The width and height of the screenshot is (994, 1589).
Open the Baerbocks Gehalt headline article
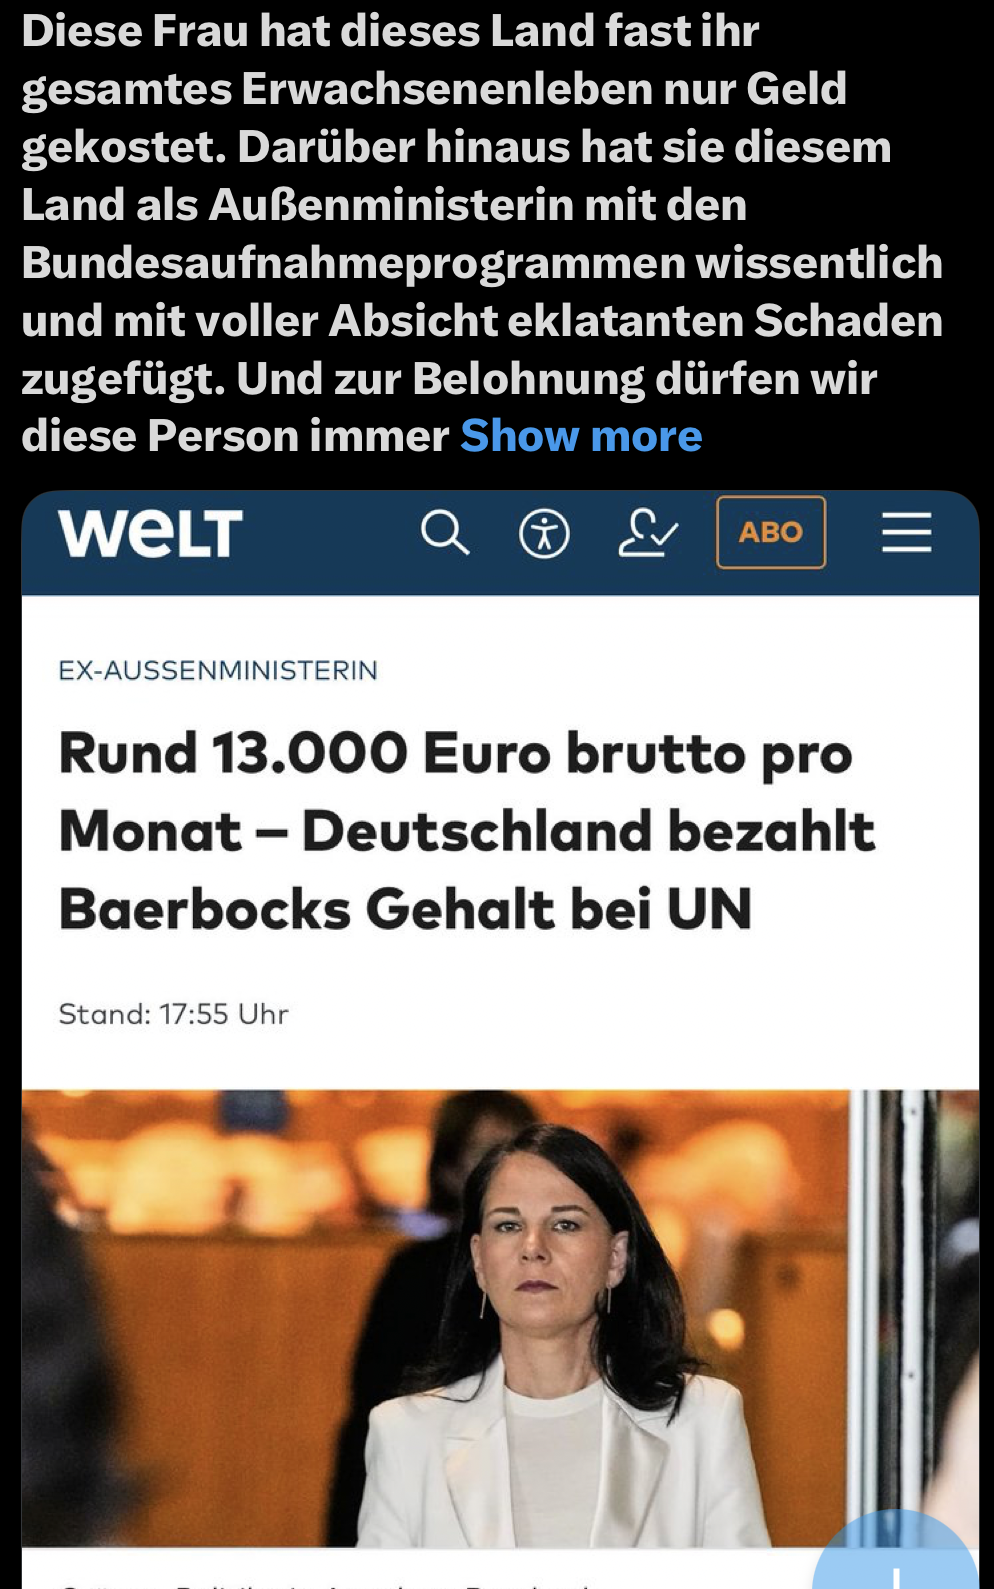click(467, 830)
